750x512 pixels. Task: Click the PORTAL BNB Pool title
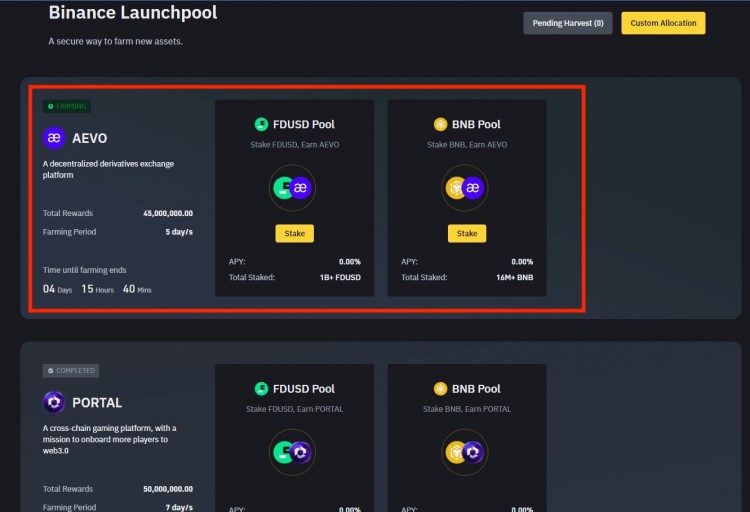point(476,389)
